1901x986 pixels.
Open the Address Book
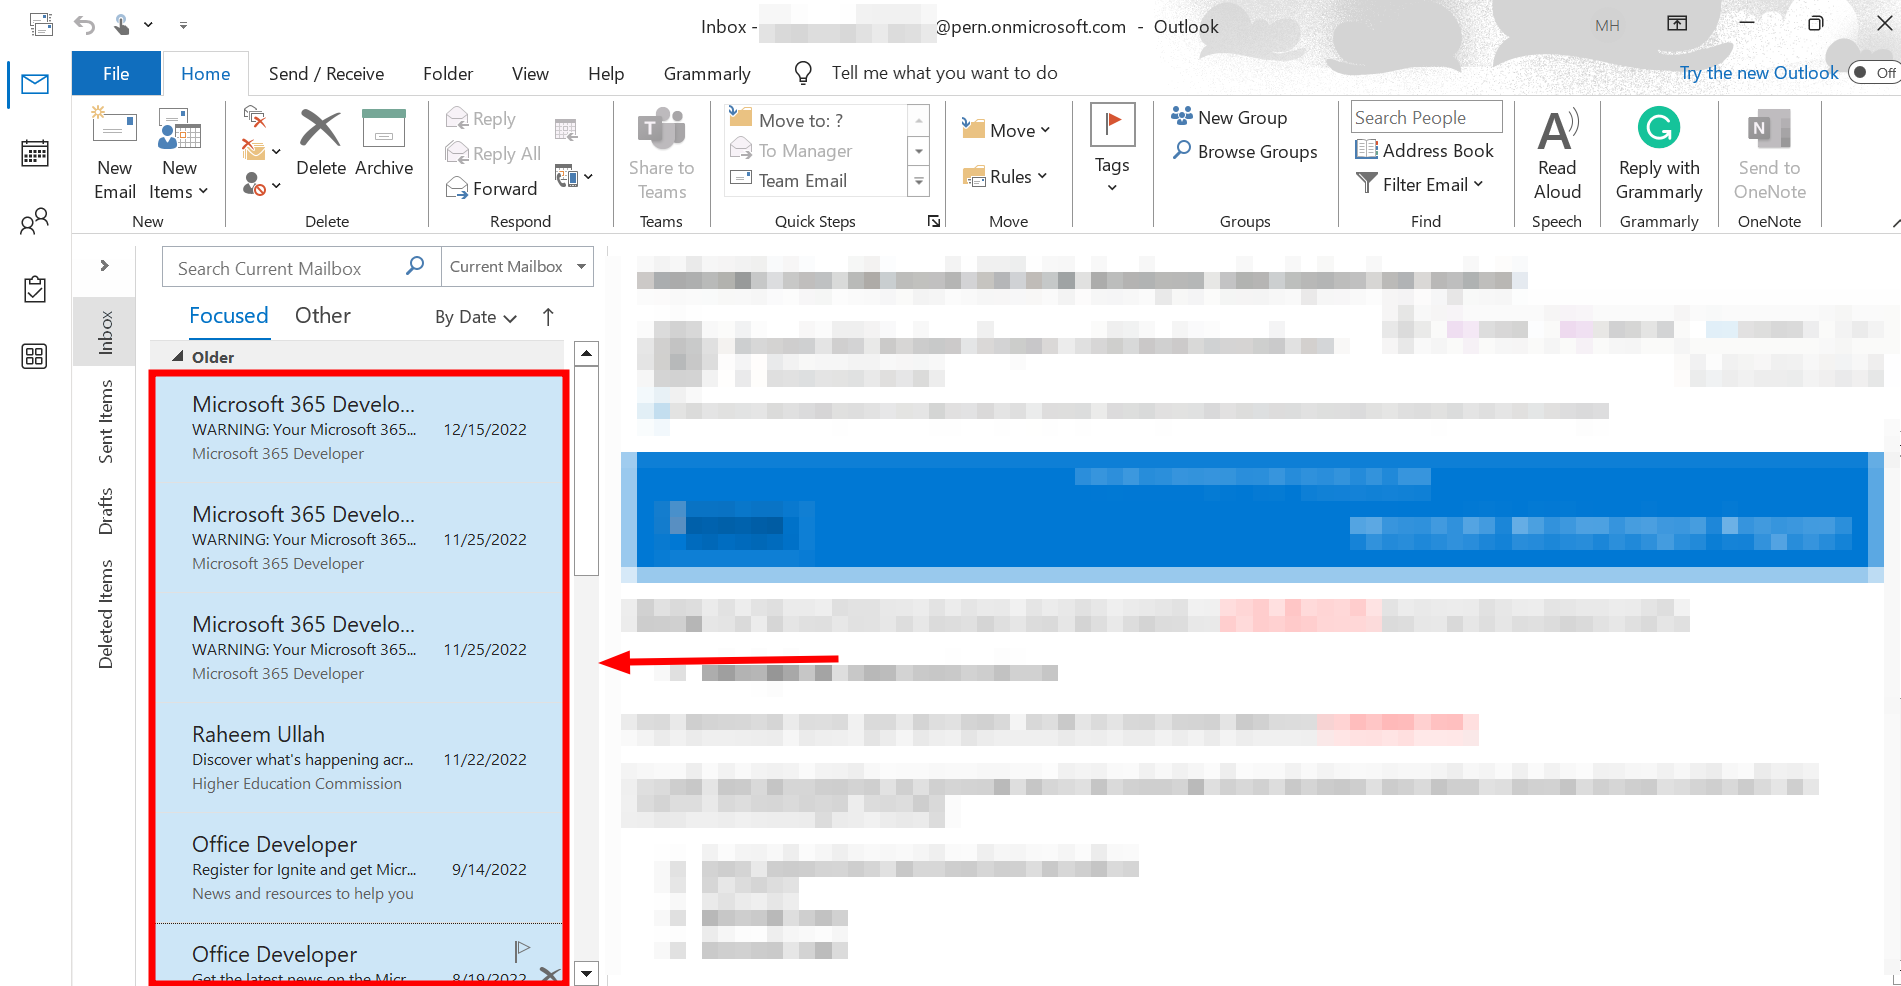(1425, 150)
